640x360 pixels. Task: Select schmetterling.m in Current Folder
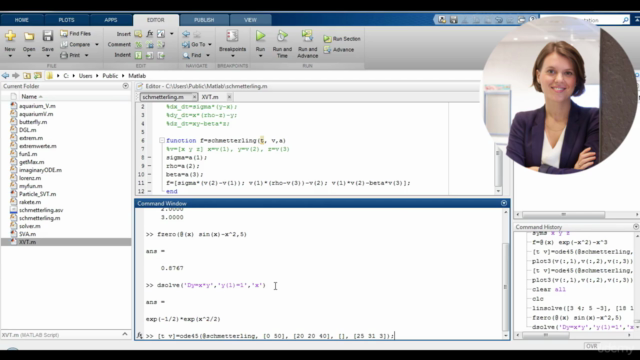pos(39,218)
